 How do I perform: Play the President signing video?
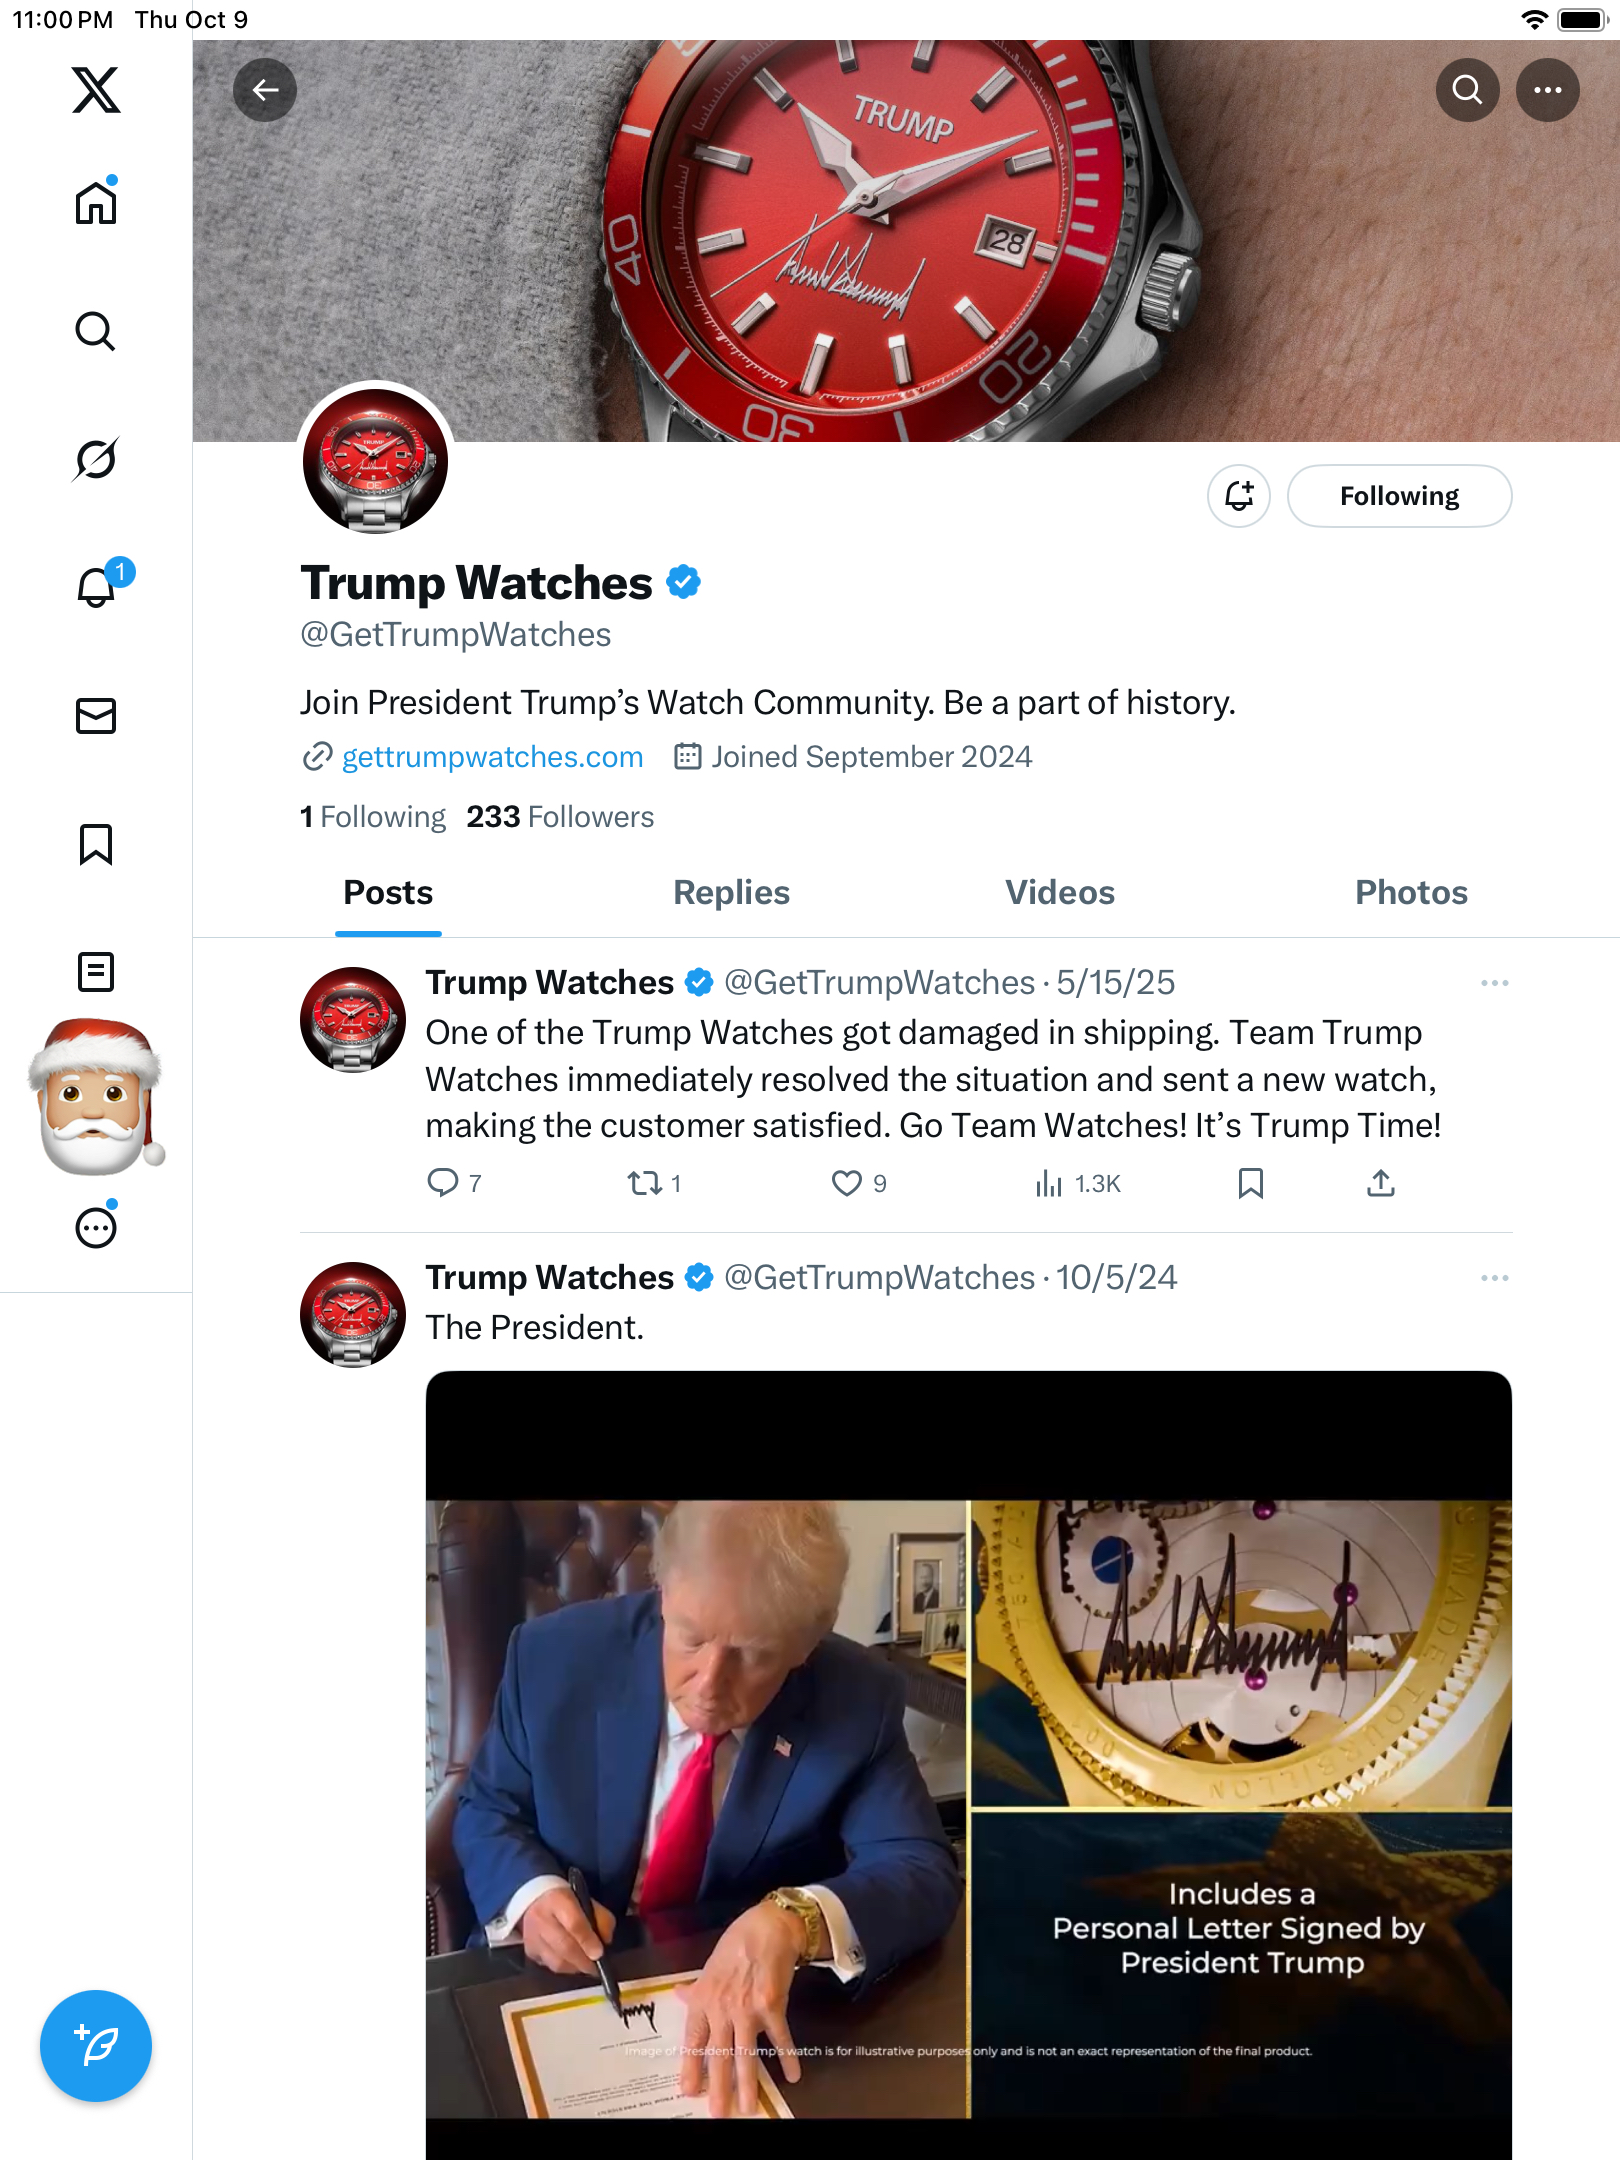tap(968, 1764)
